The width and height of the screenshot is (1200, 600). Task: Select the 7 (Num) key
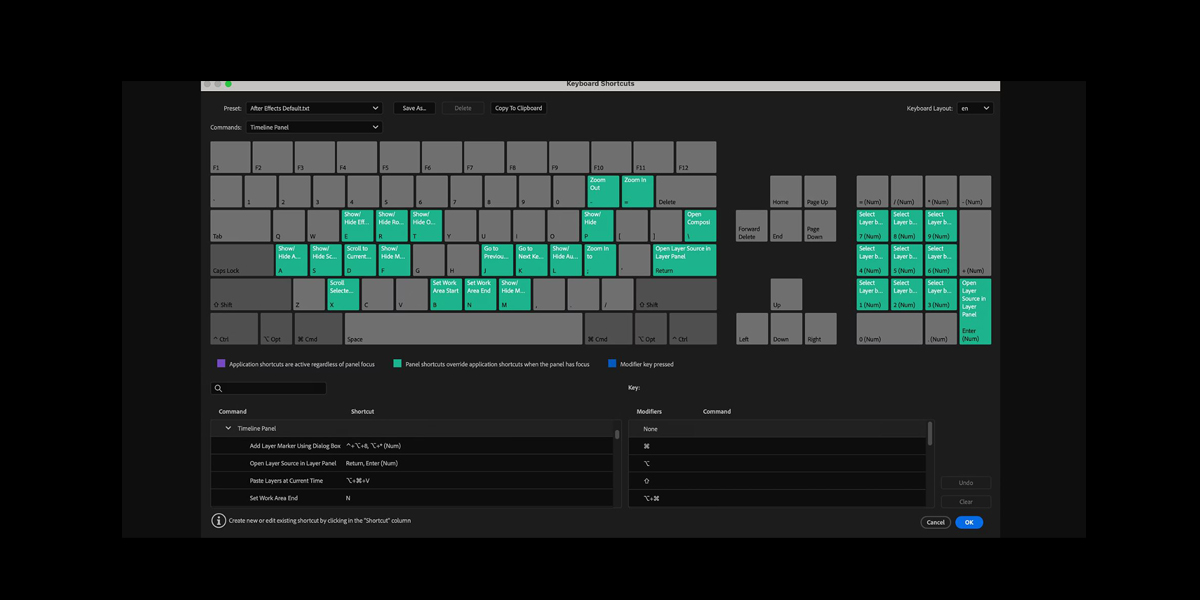click(872, 226)
